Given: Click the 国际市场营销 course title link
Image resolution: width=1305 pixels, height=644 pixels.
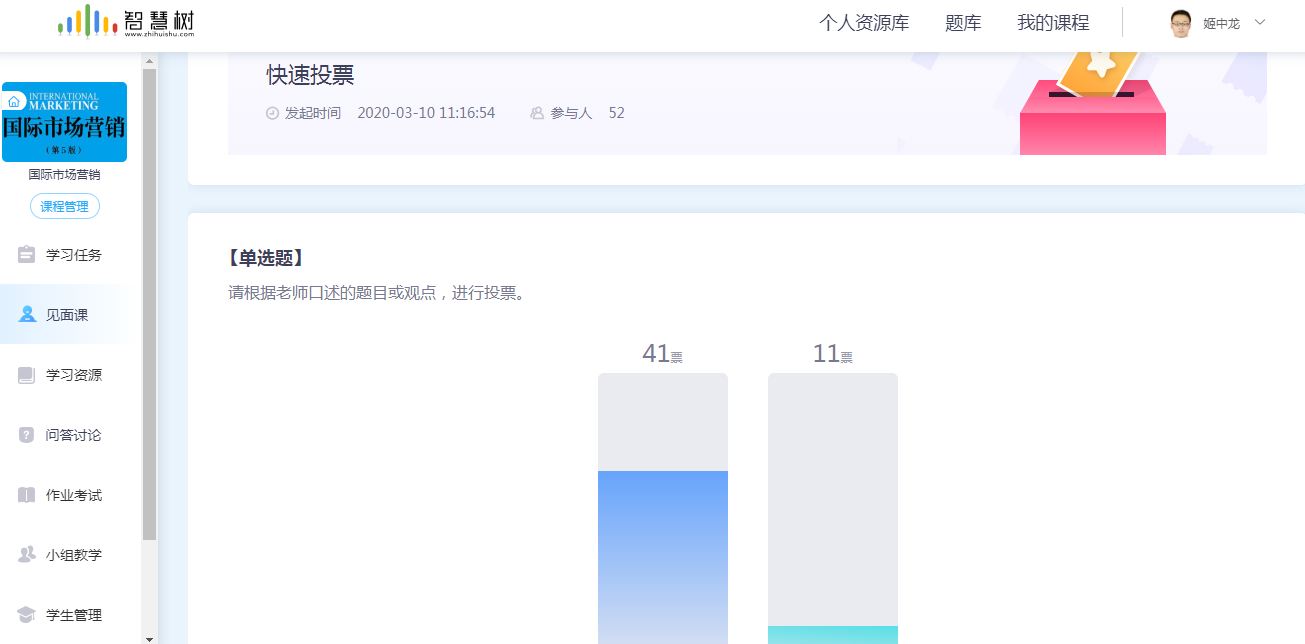Looking at the screenshot, I should pos(64,174).
